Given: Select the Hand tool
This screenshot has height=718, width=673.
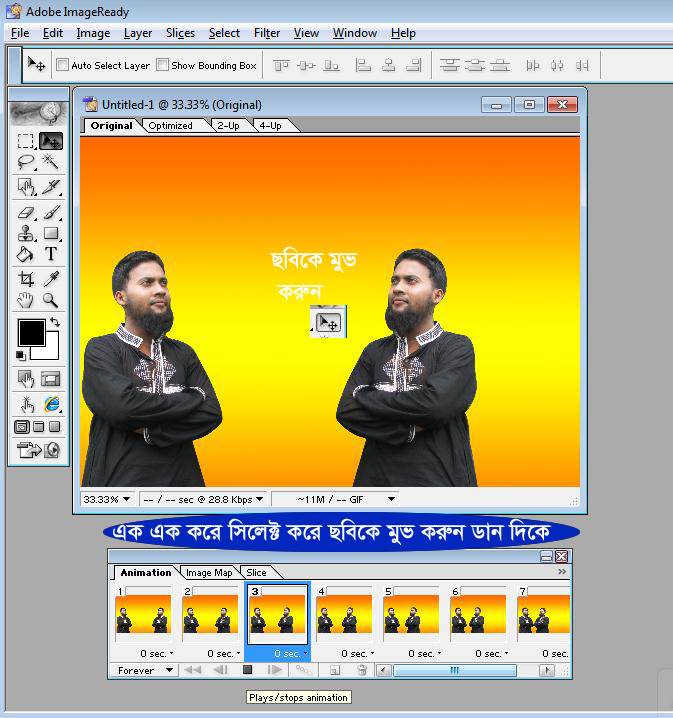Looking at the screenshot, I should click(26, 300).
